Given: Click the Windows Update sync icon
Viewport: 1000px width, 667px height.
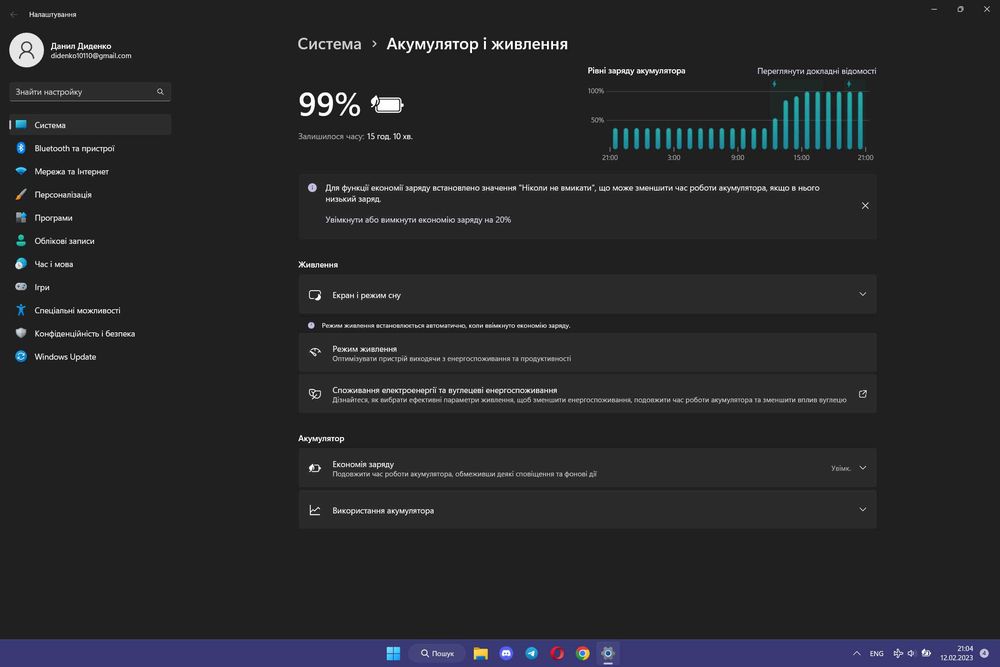Looking at the screenshot, I should click(x=21, y=356).
